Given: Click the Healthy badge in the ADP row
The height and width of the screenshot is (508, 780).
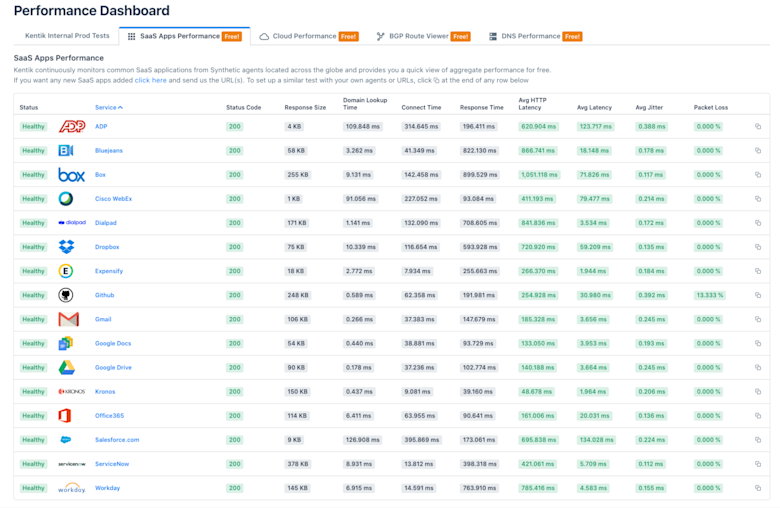Looking at the screenshot, I should 33,126.
